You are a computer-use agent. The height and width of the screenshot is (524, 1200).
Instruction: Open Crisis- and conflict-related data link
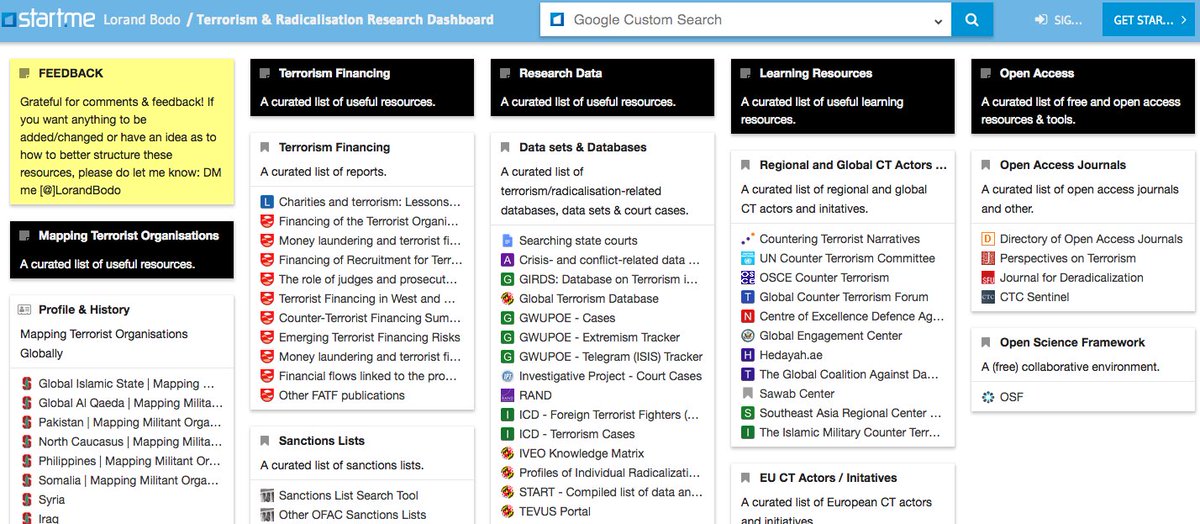[609, 260]
